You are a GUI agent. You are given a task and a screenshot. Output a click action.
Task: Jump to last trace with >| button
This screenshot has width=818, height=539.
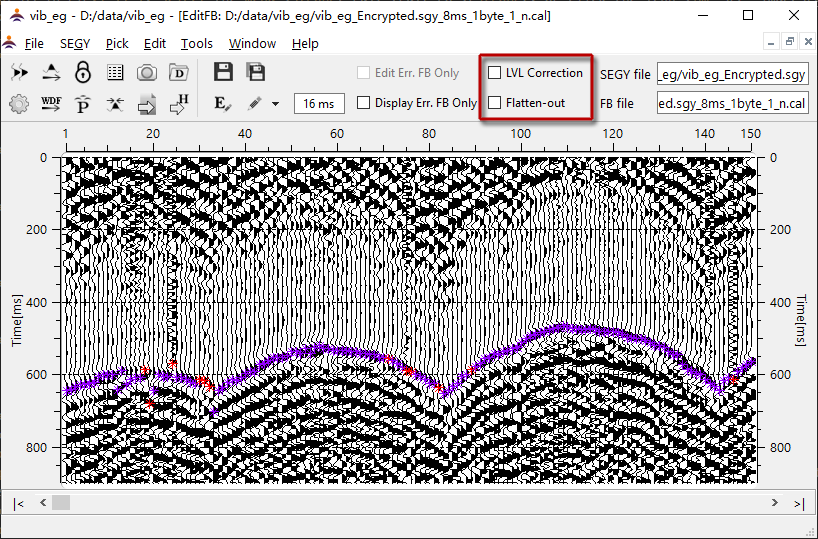click(x=799, y=504)
